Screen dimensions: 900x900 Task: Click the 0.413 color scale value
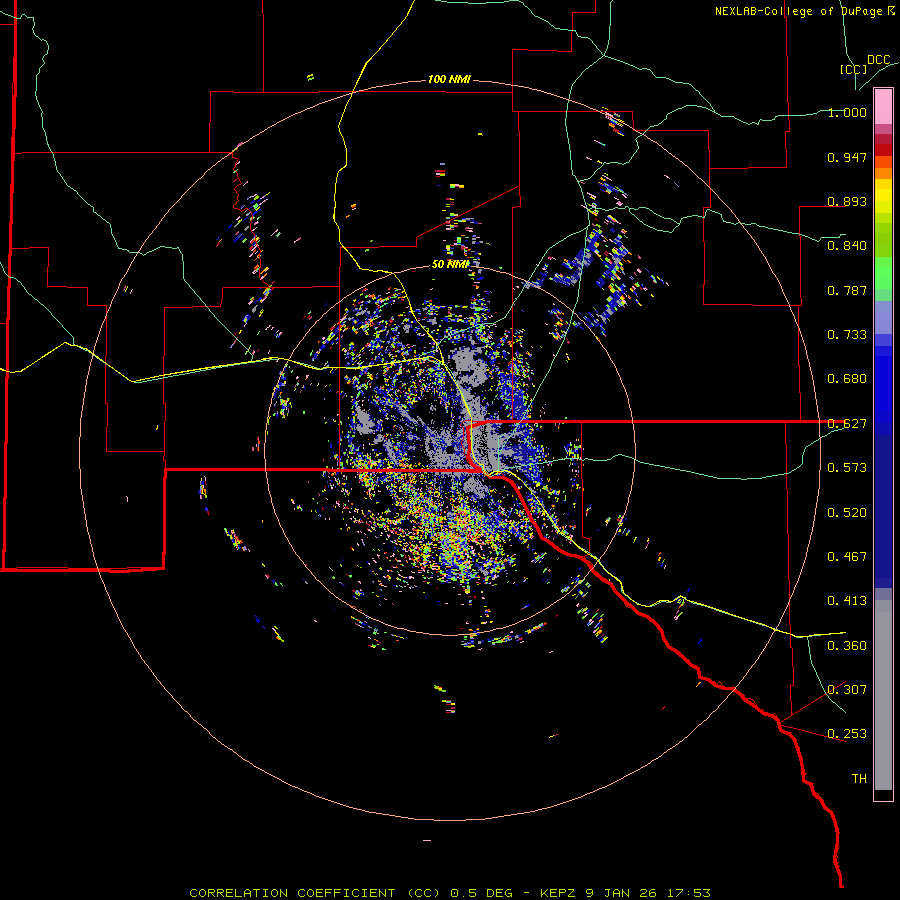847,601
